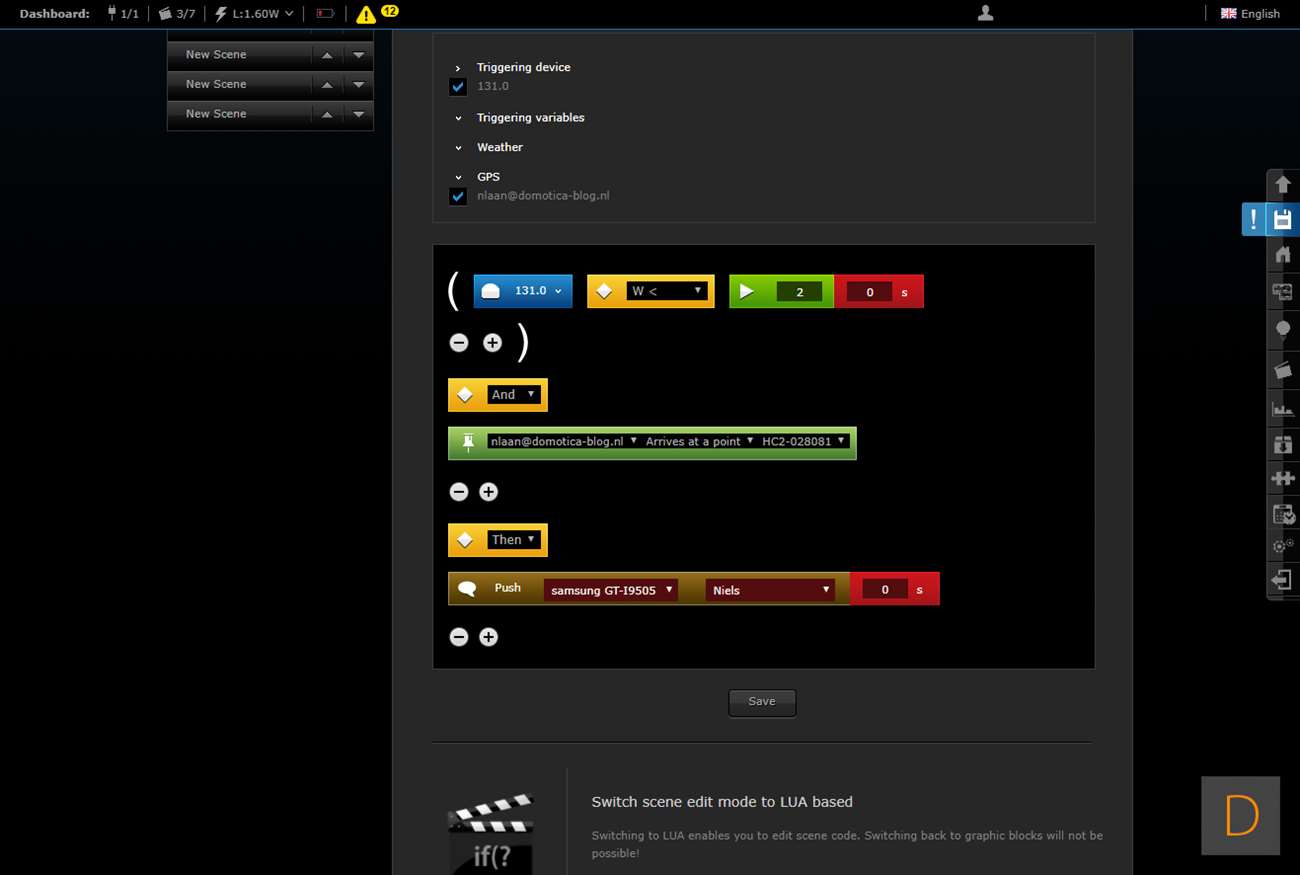Open Plugins via the puzzle piece icon
Viewport: 1300px width, 875px height.
tap(1283, 478)
